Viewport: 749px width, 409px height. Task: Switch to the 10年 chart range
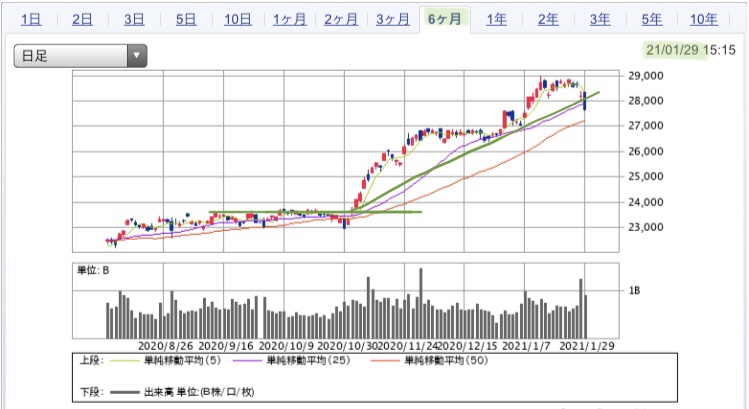pyautogui.click(x=704, y=20)
